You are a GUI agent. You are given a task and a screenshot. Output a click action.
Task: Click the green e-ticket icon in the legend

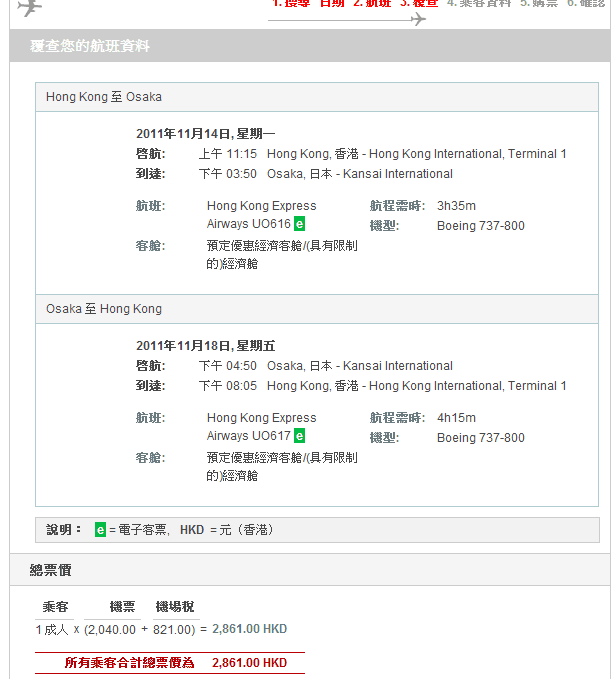click(x=100, y=529)
